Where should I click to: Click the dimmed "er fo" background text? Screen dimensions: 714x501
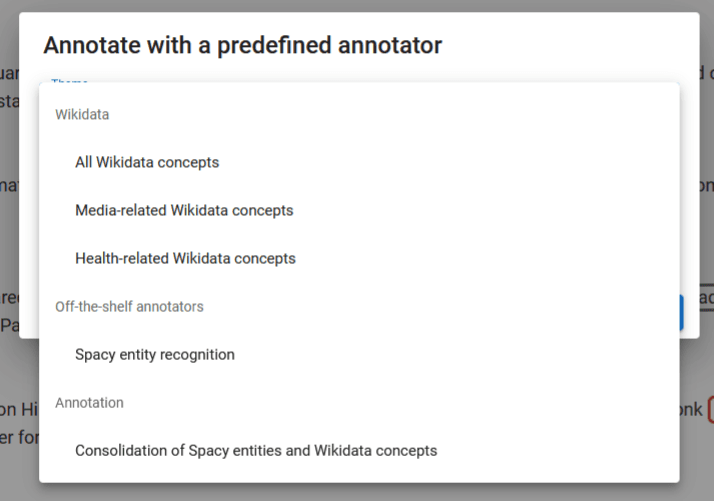tap(17, 435)
